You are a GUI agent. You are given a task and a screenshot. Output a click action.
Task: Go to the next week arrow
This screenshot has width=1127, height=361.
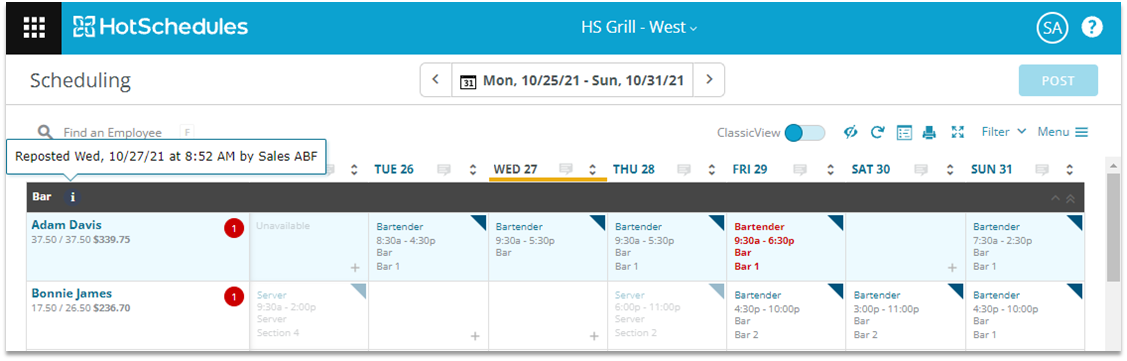point(709,79)
